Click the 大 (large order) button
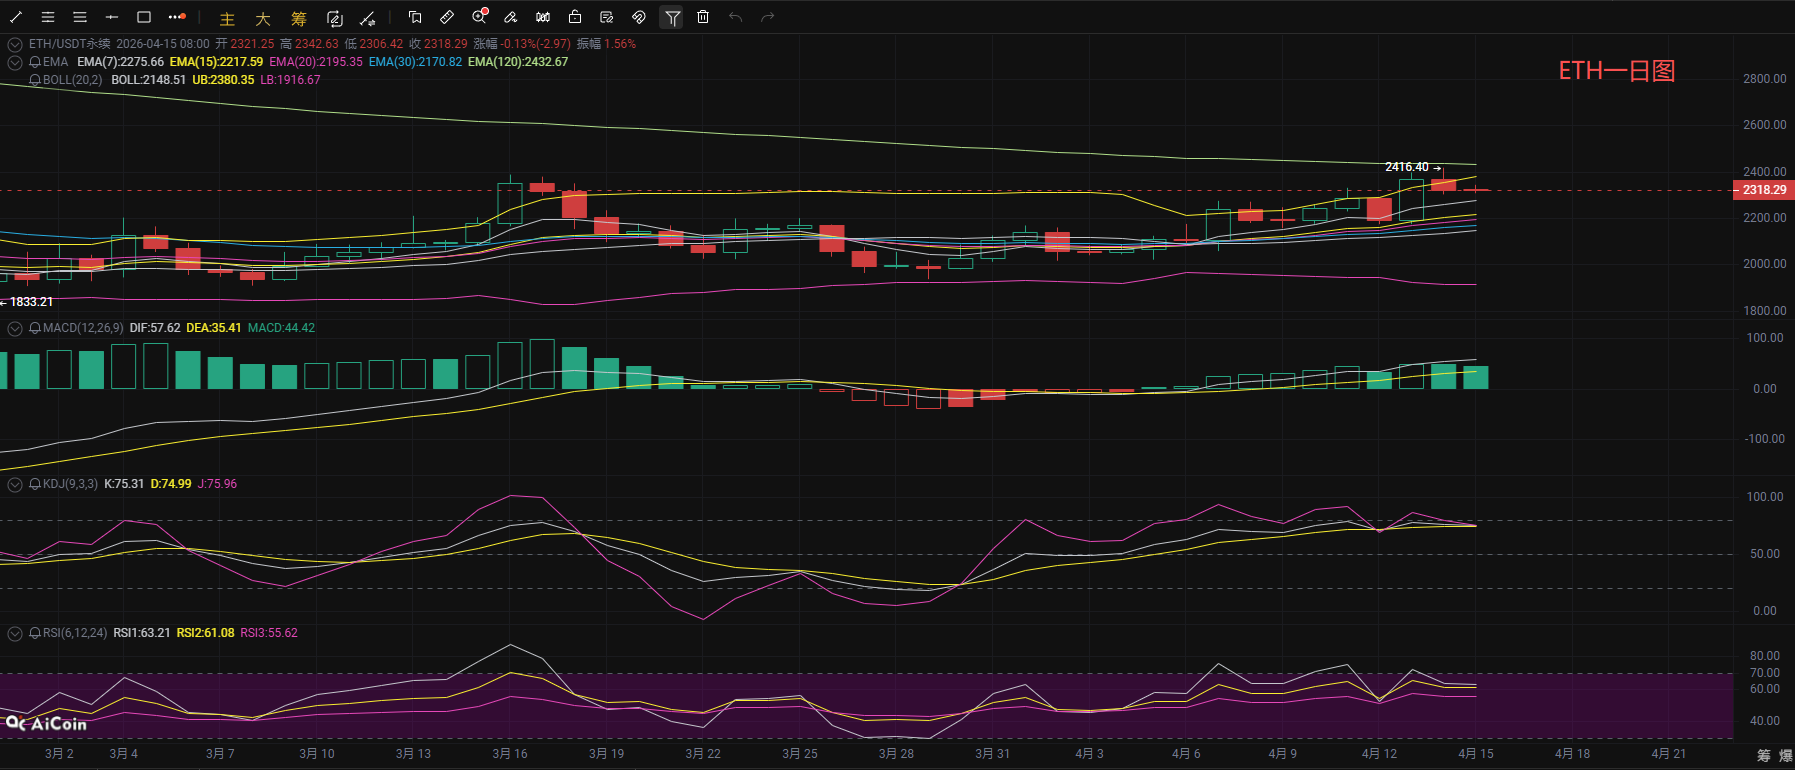The height and width of the screenshot is (770, 1795). 263,18
